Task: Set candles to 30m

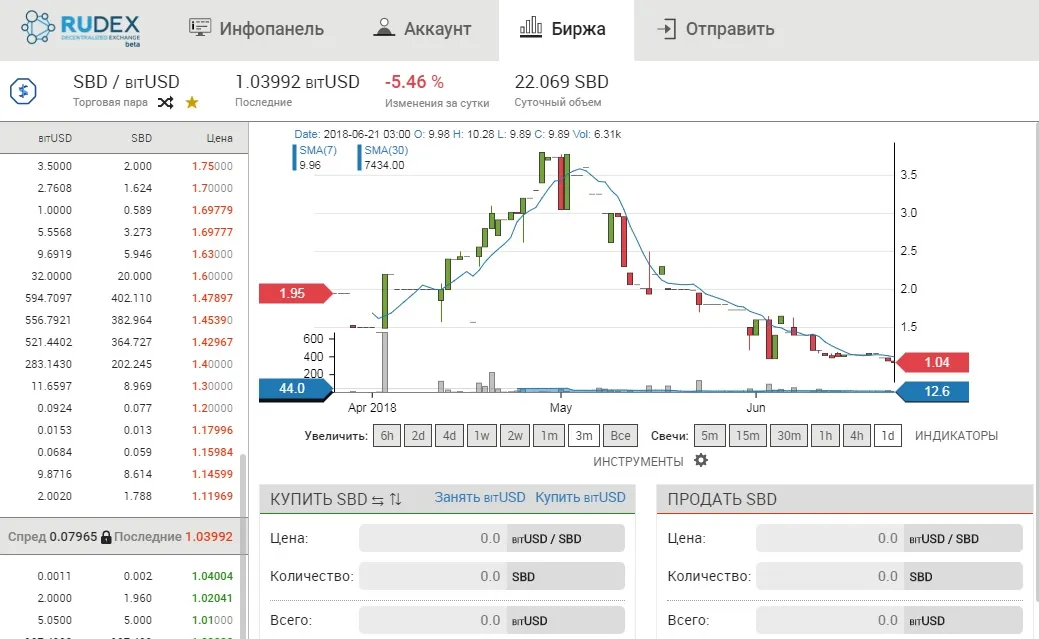Action: pos(789,436)
